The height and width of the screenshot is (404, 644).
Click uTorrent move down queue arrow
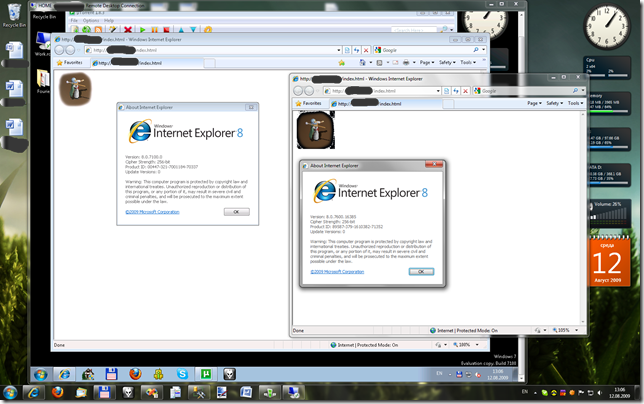(x=193, y=30)
